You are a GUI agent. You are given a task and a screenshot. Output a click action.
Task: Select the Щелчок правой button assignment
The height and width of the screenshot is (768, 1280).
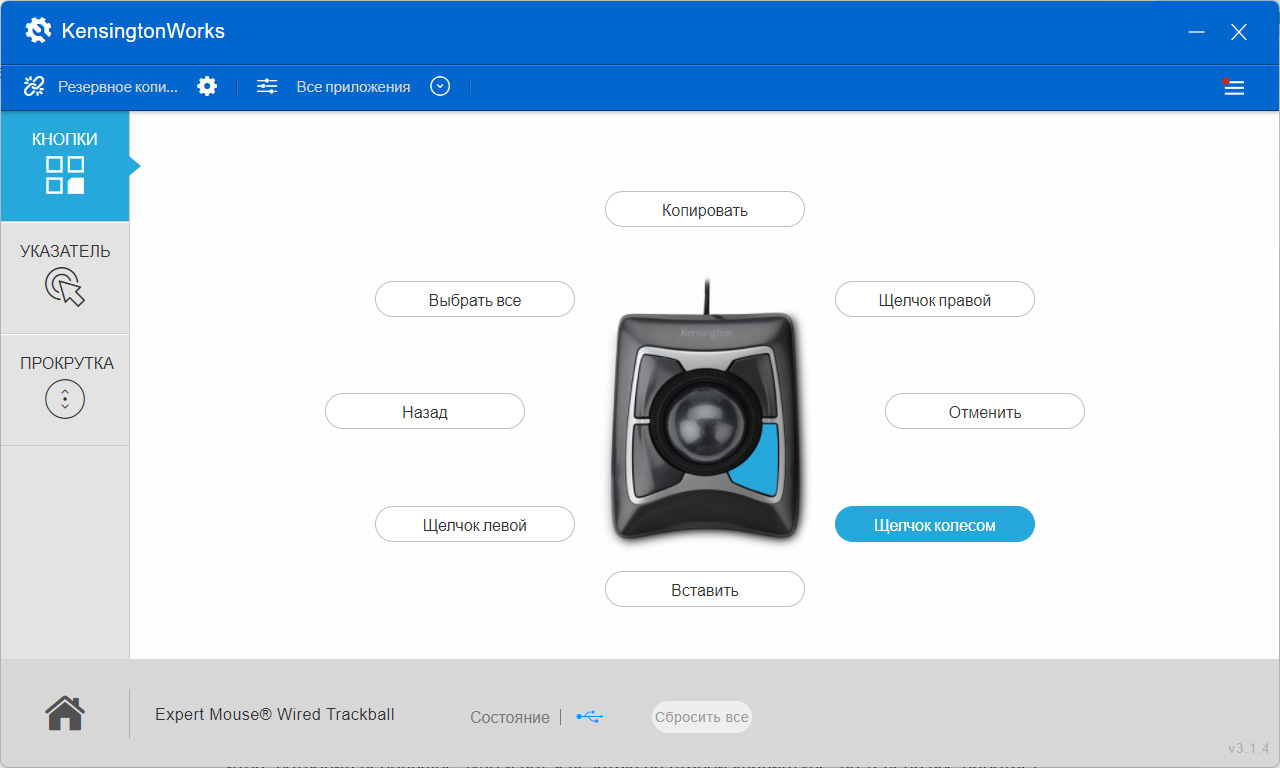pyautogui.click(x=935, y=300)
